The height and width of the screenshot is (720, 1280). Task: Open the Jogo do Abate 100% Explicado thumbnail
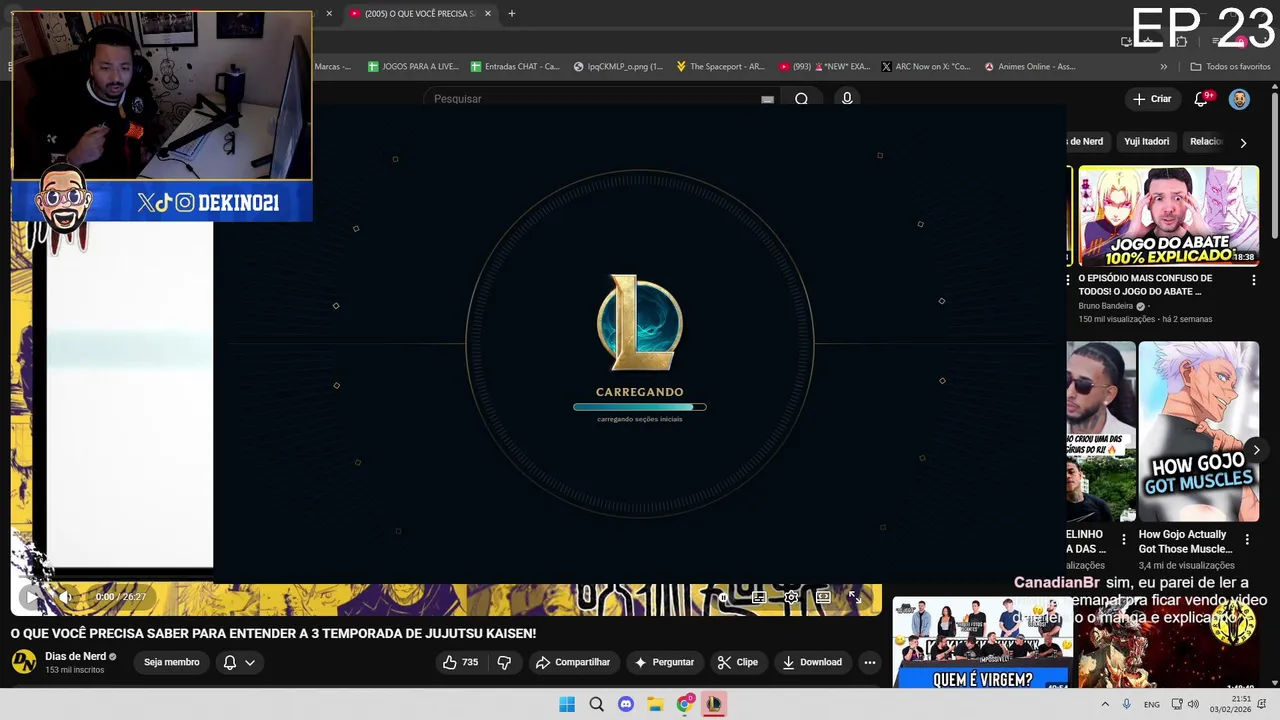[x=1168, y=216]
